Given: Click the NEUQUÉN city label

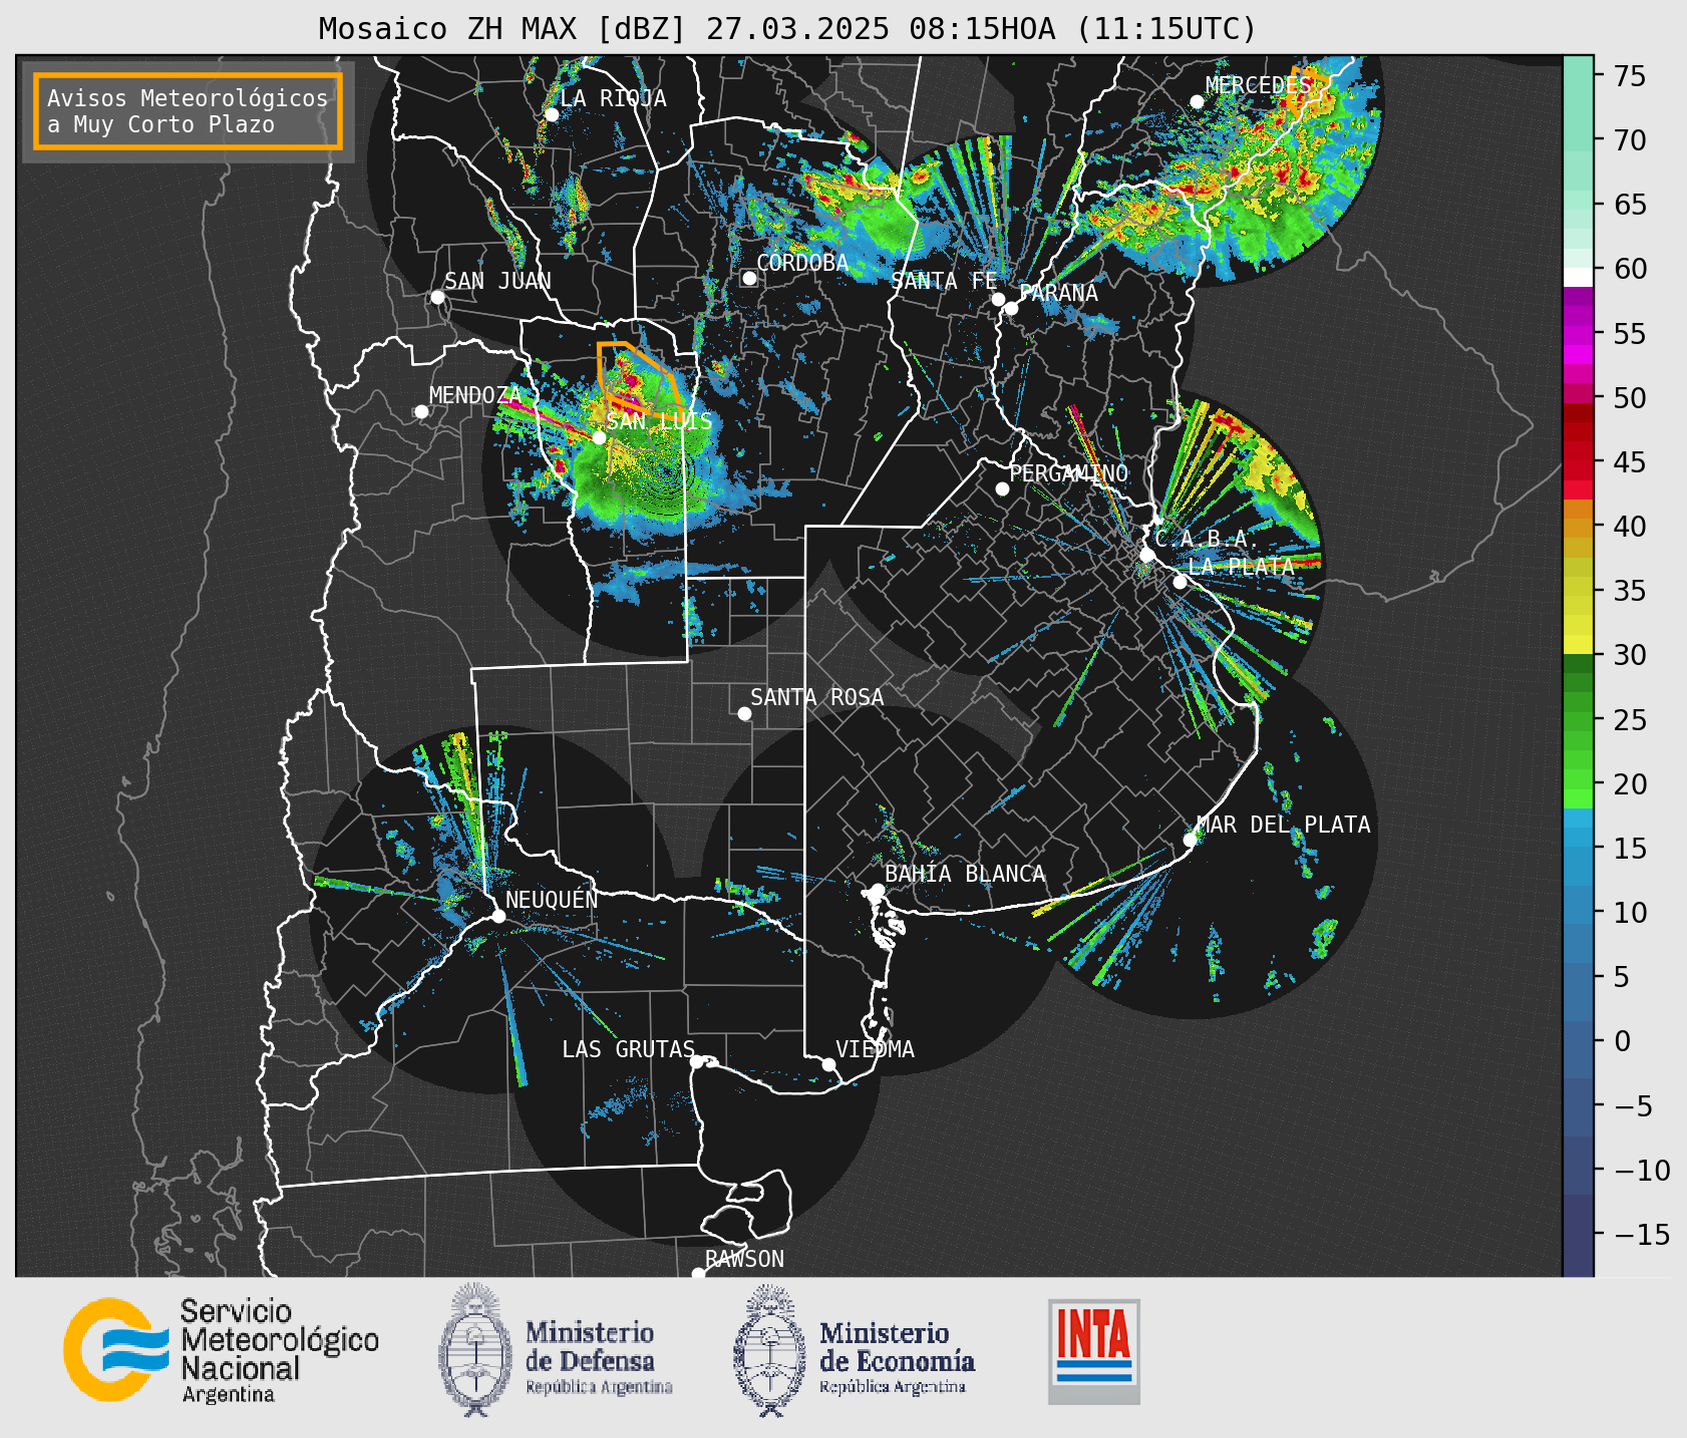Looking at the screenshot, I should pyautogui.click(x=552, y=899).
